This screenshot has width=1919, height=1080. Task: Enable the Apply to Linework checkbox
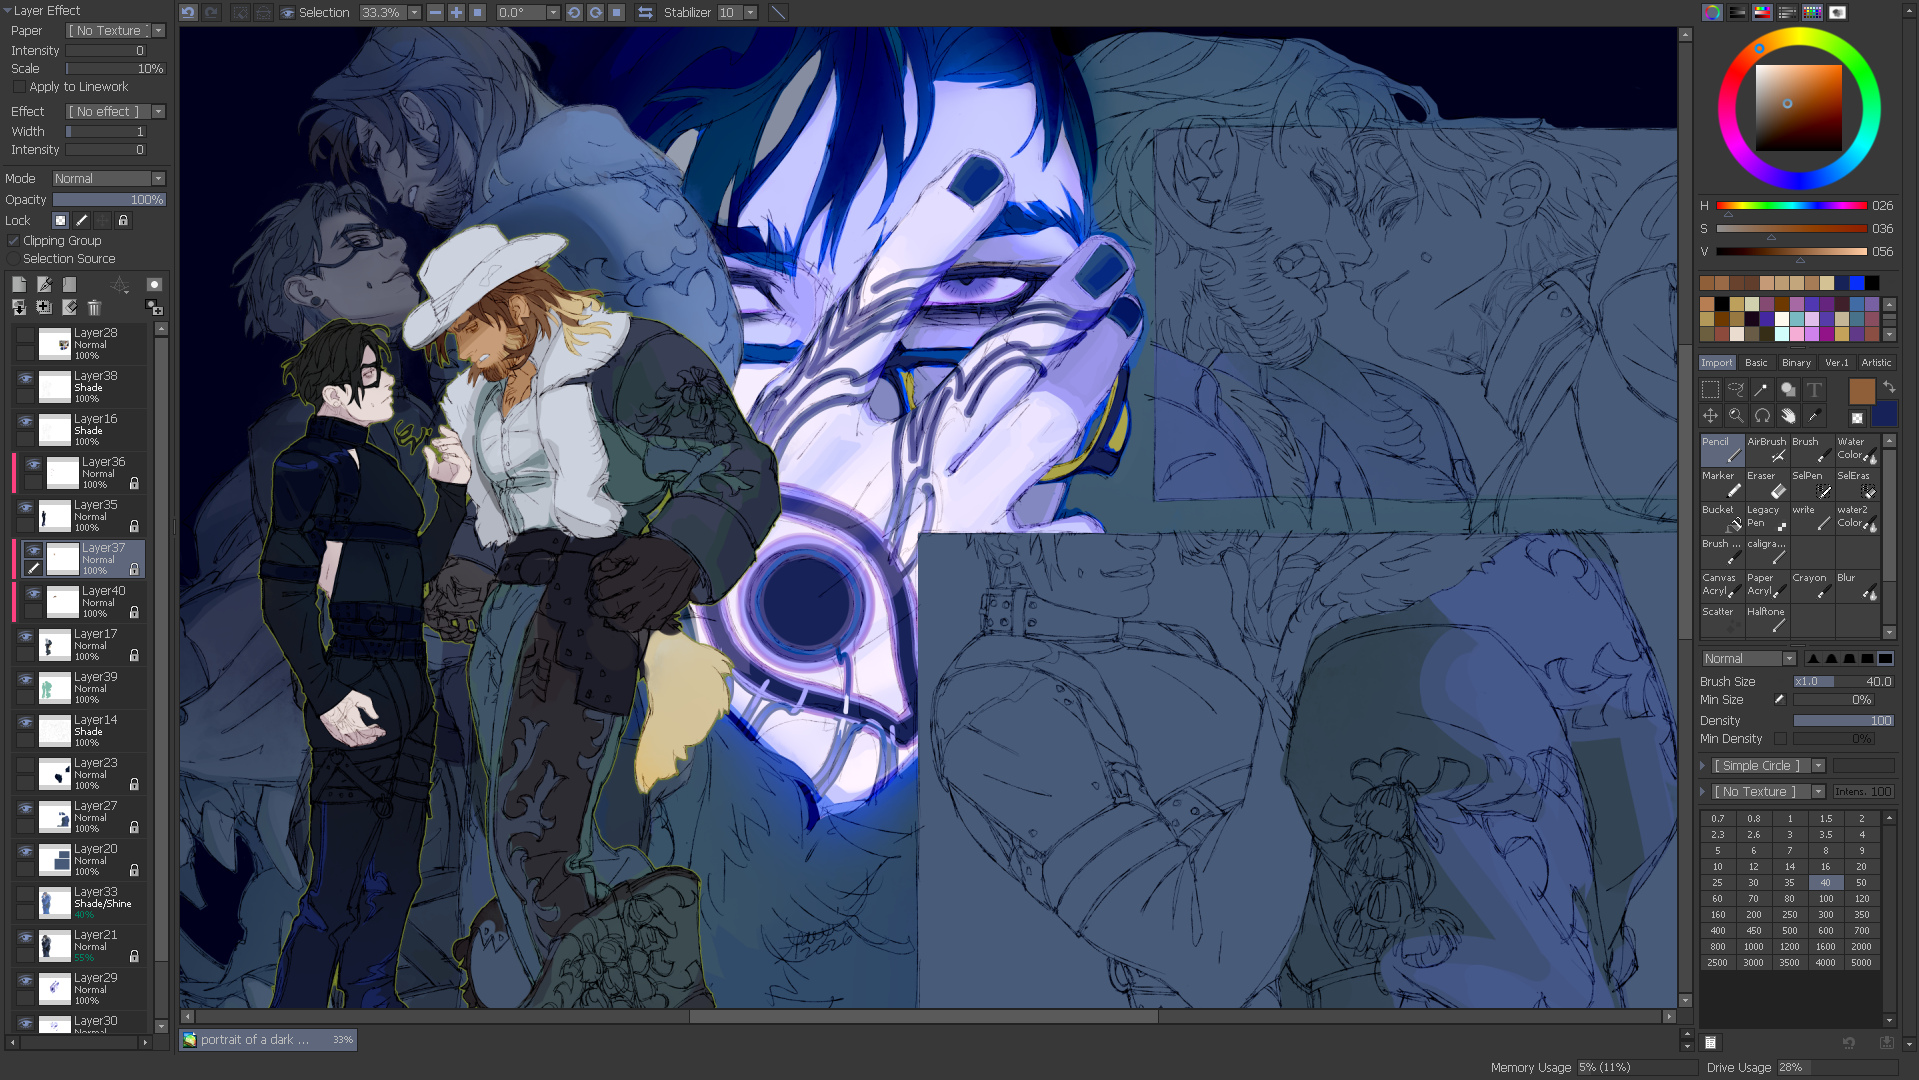(19, 87)
